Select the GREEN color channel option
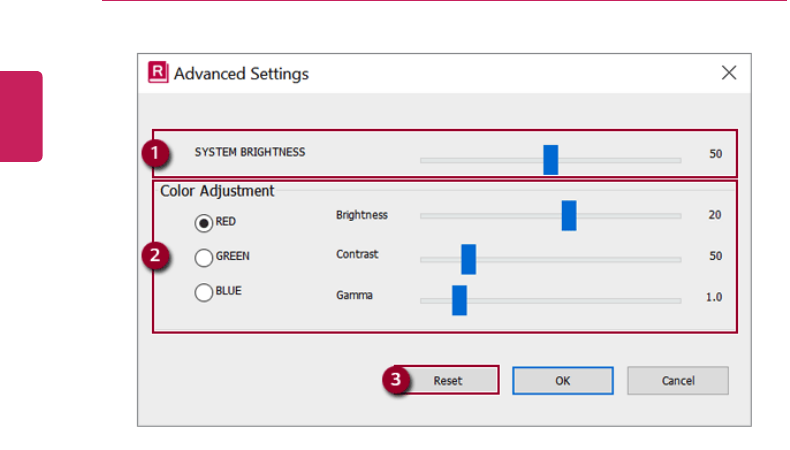Screen dimensions: 790x450 pyautogui.click(x=204, y=257)
